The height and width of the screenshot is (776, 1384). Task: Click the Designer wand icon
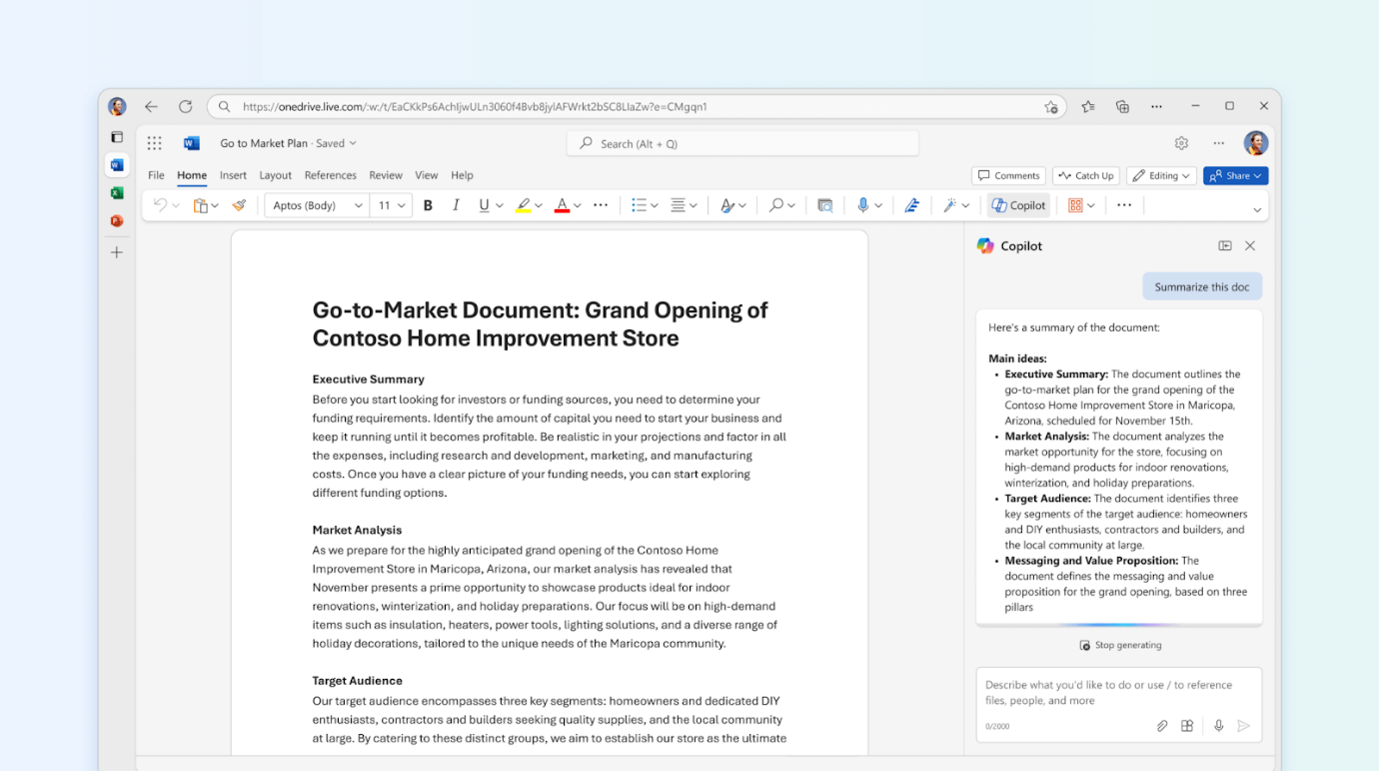click(951, 206)
